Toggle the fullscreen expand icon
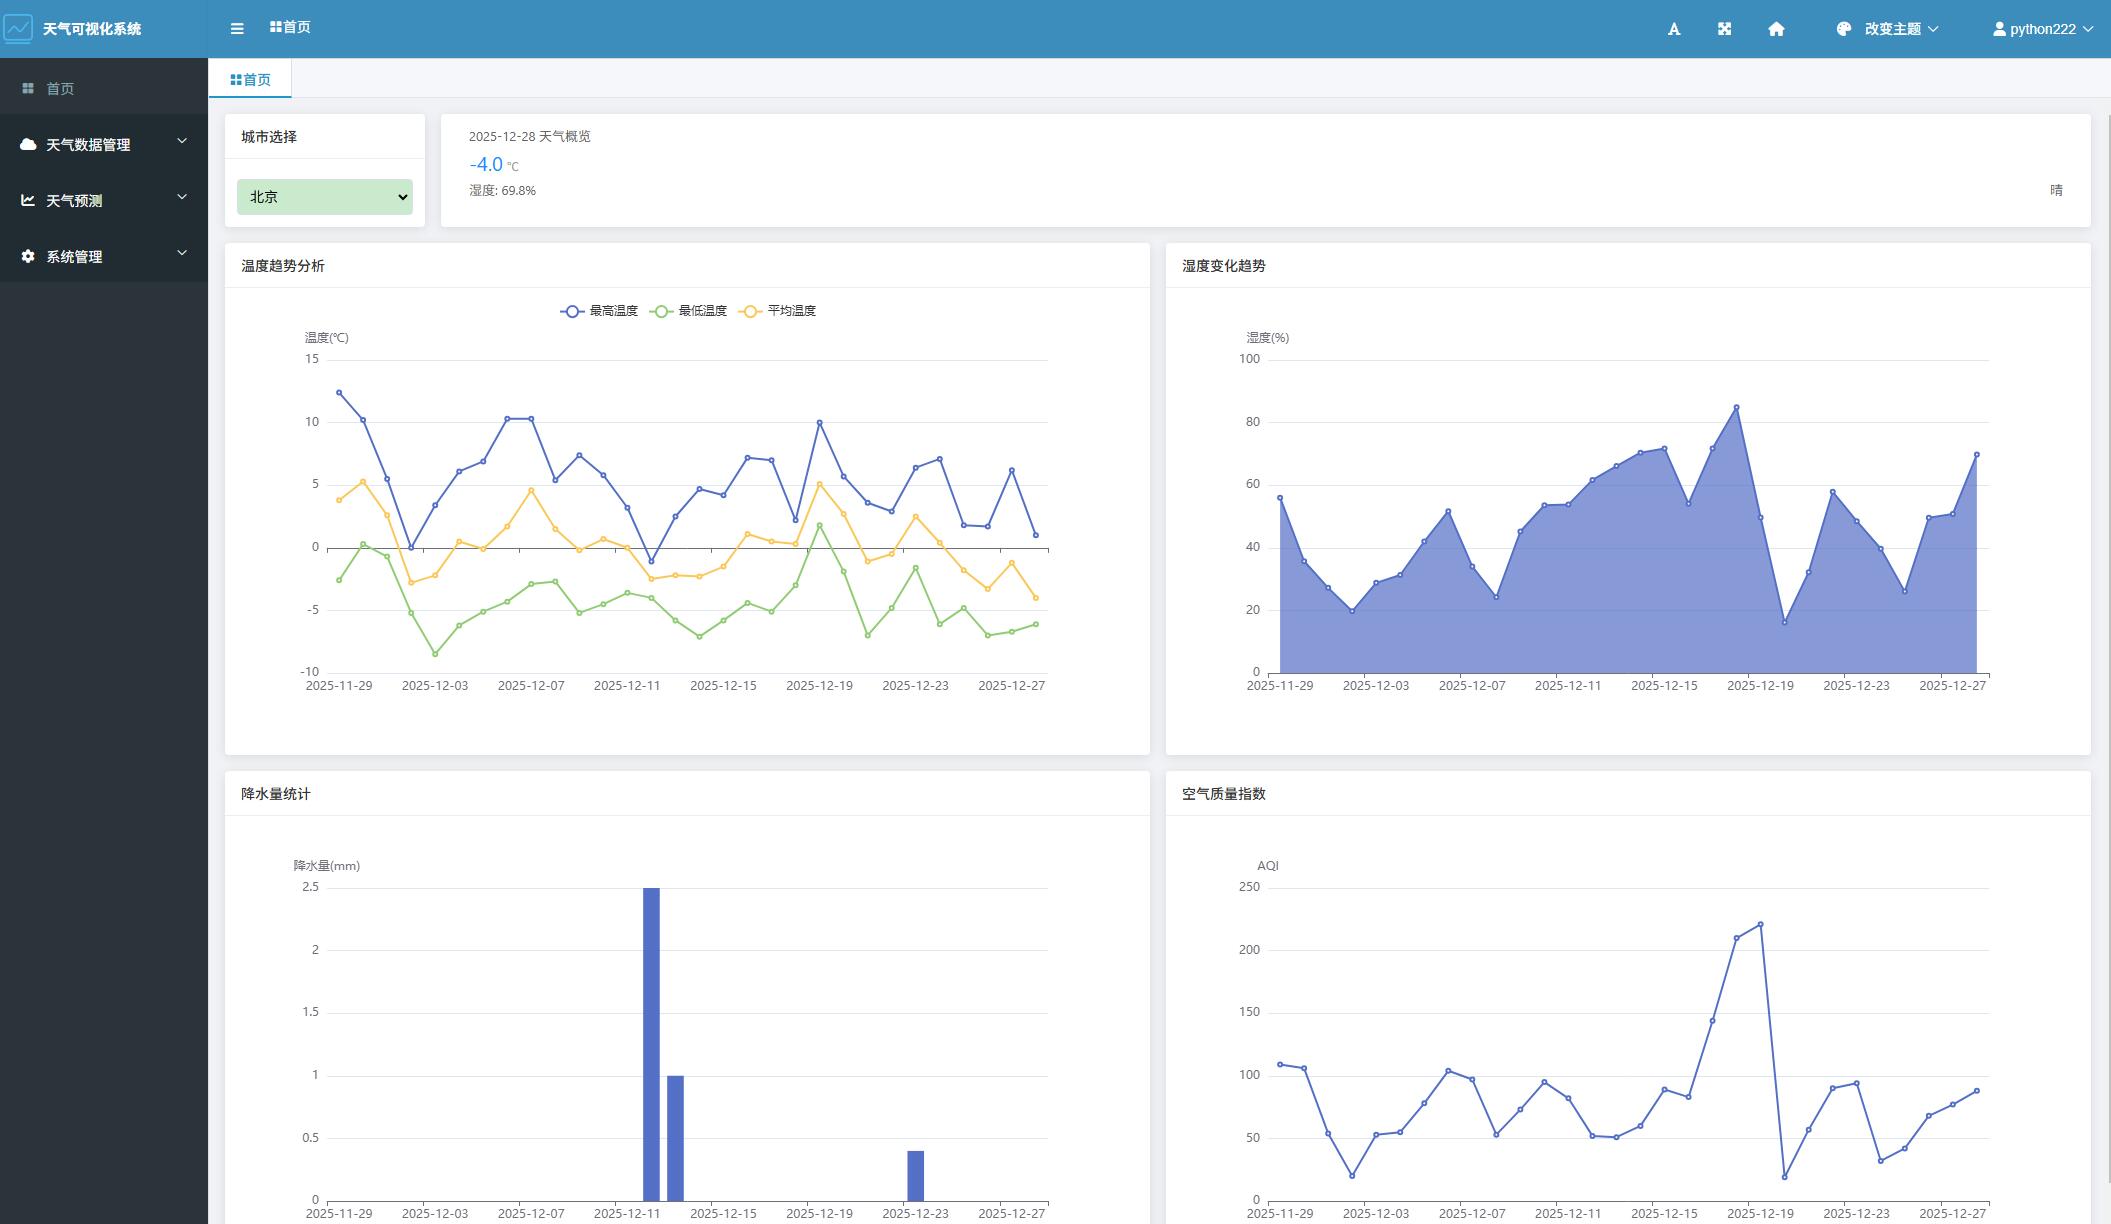Image resolution: width=2111 pixels, height=1224 pixels. coord(1724,29)
